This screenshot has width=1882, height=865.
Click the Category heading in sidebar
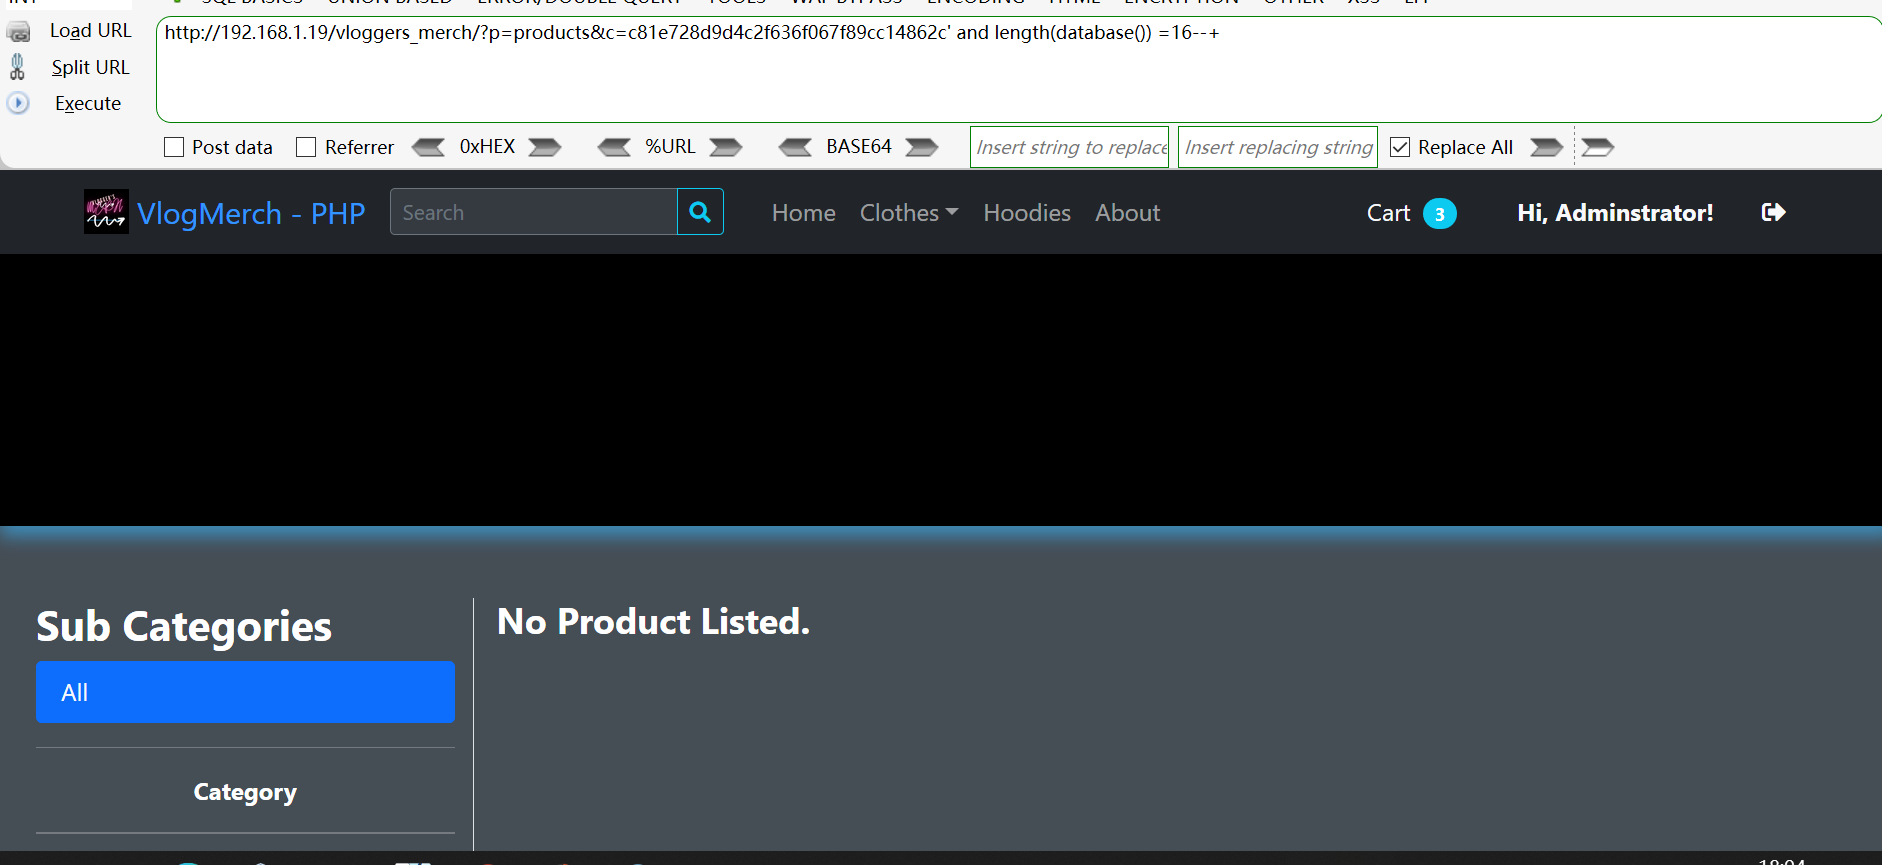click(245, 792)
